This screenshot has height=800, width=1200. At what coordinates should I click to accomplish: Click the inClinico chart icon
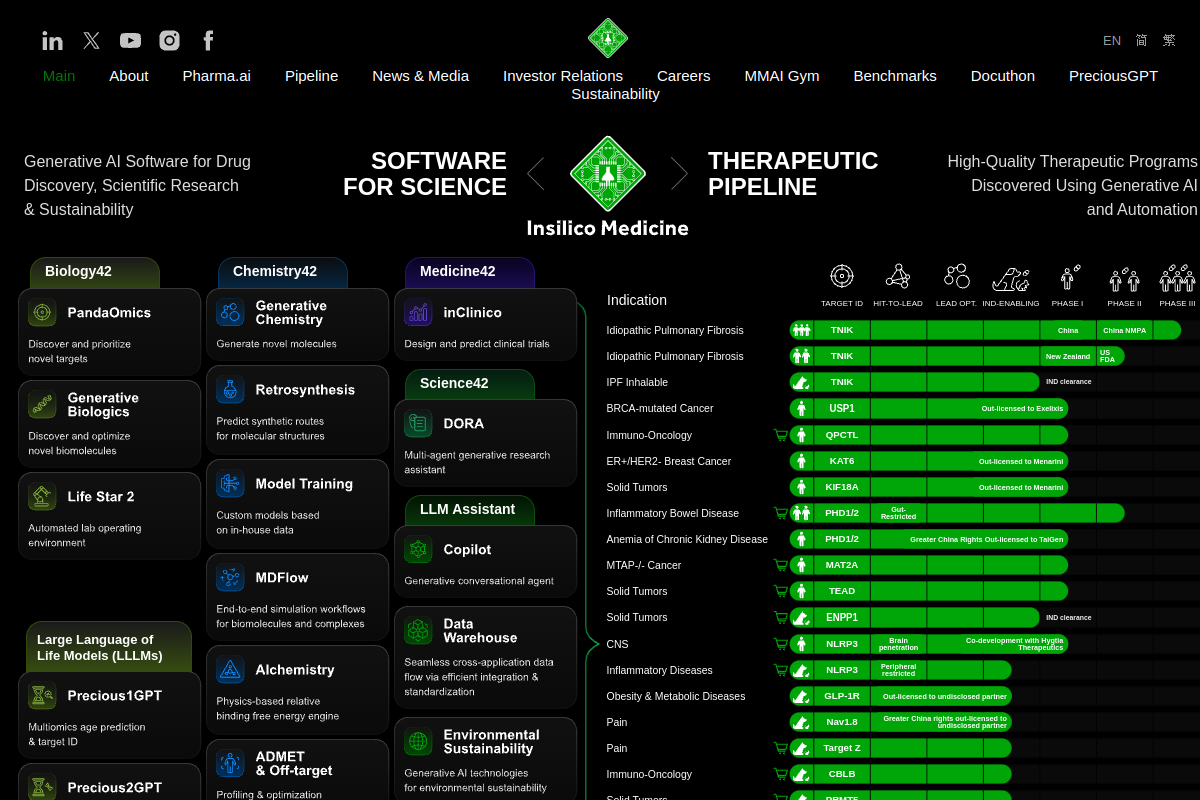[x=418, y=313]
